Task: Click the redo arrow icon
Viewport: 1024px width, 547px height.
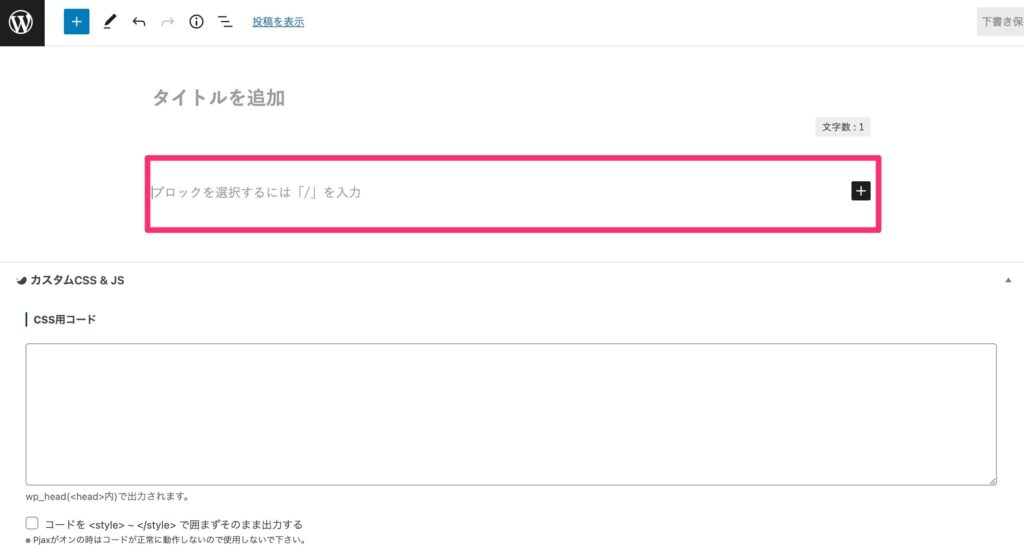Action: coord(168,22)
